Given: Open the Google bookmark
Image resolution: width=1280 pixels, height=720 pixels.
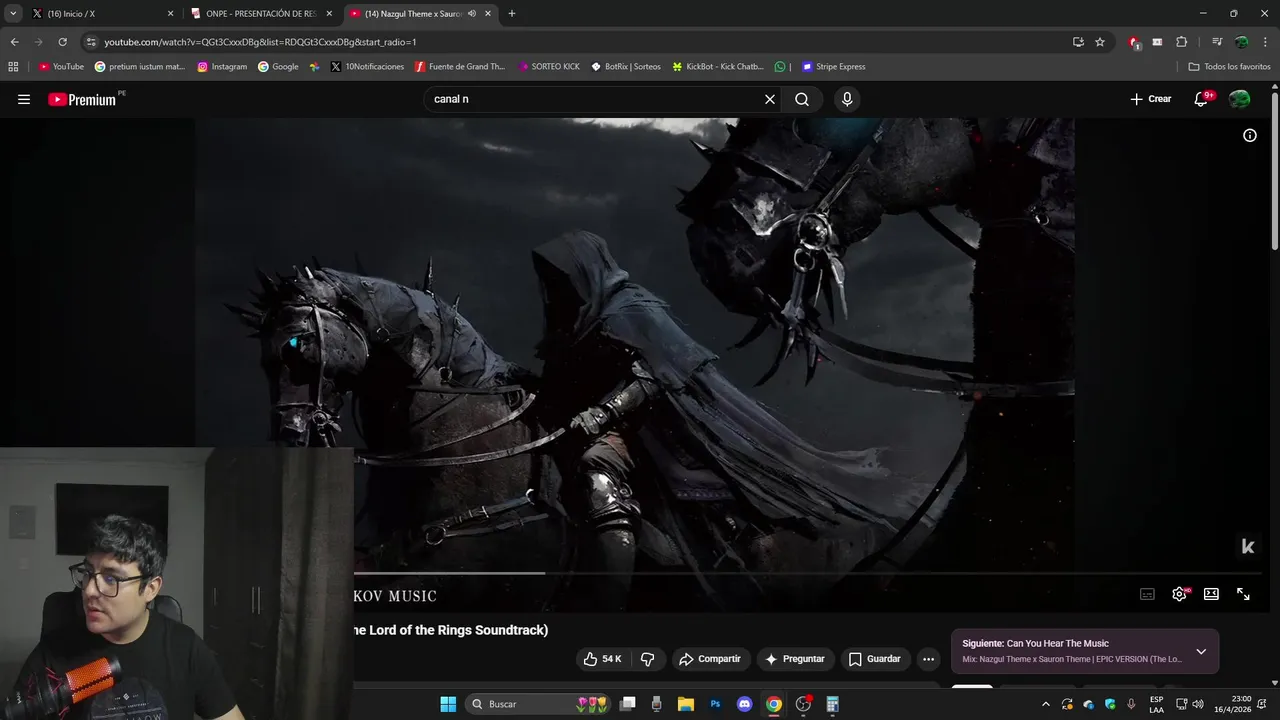Looking at the screenshot, I should (278, 67).
